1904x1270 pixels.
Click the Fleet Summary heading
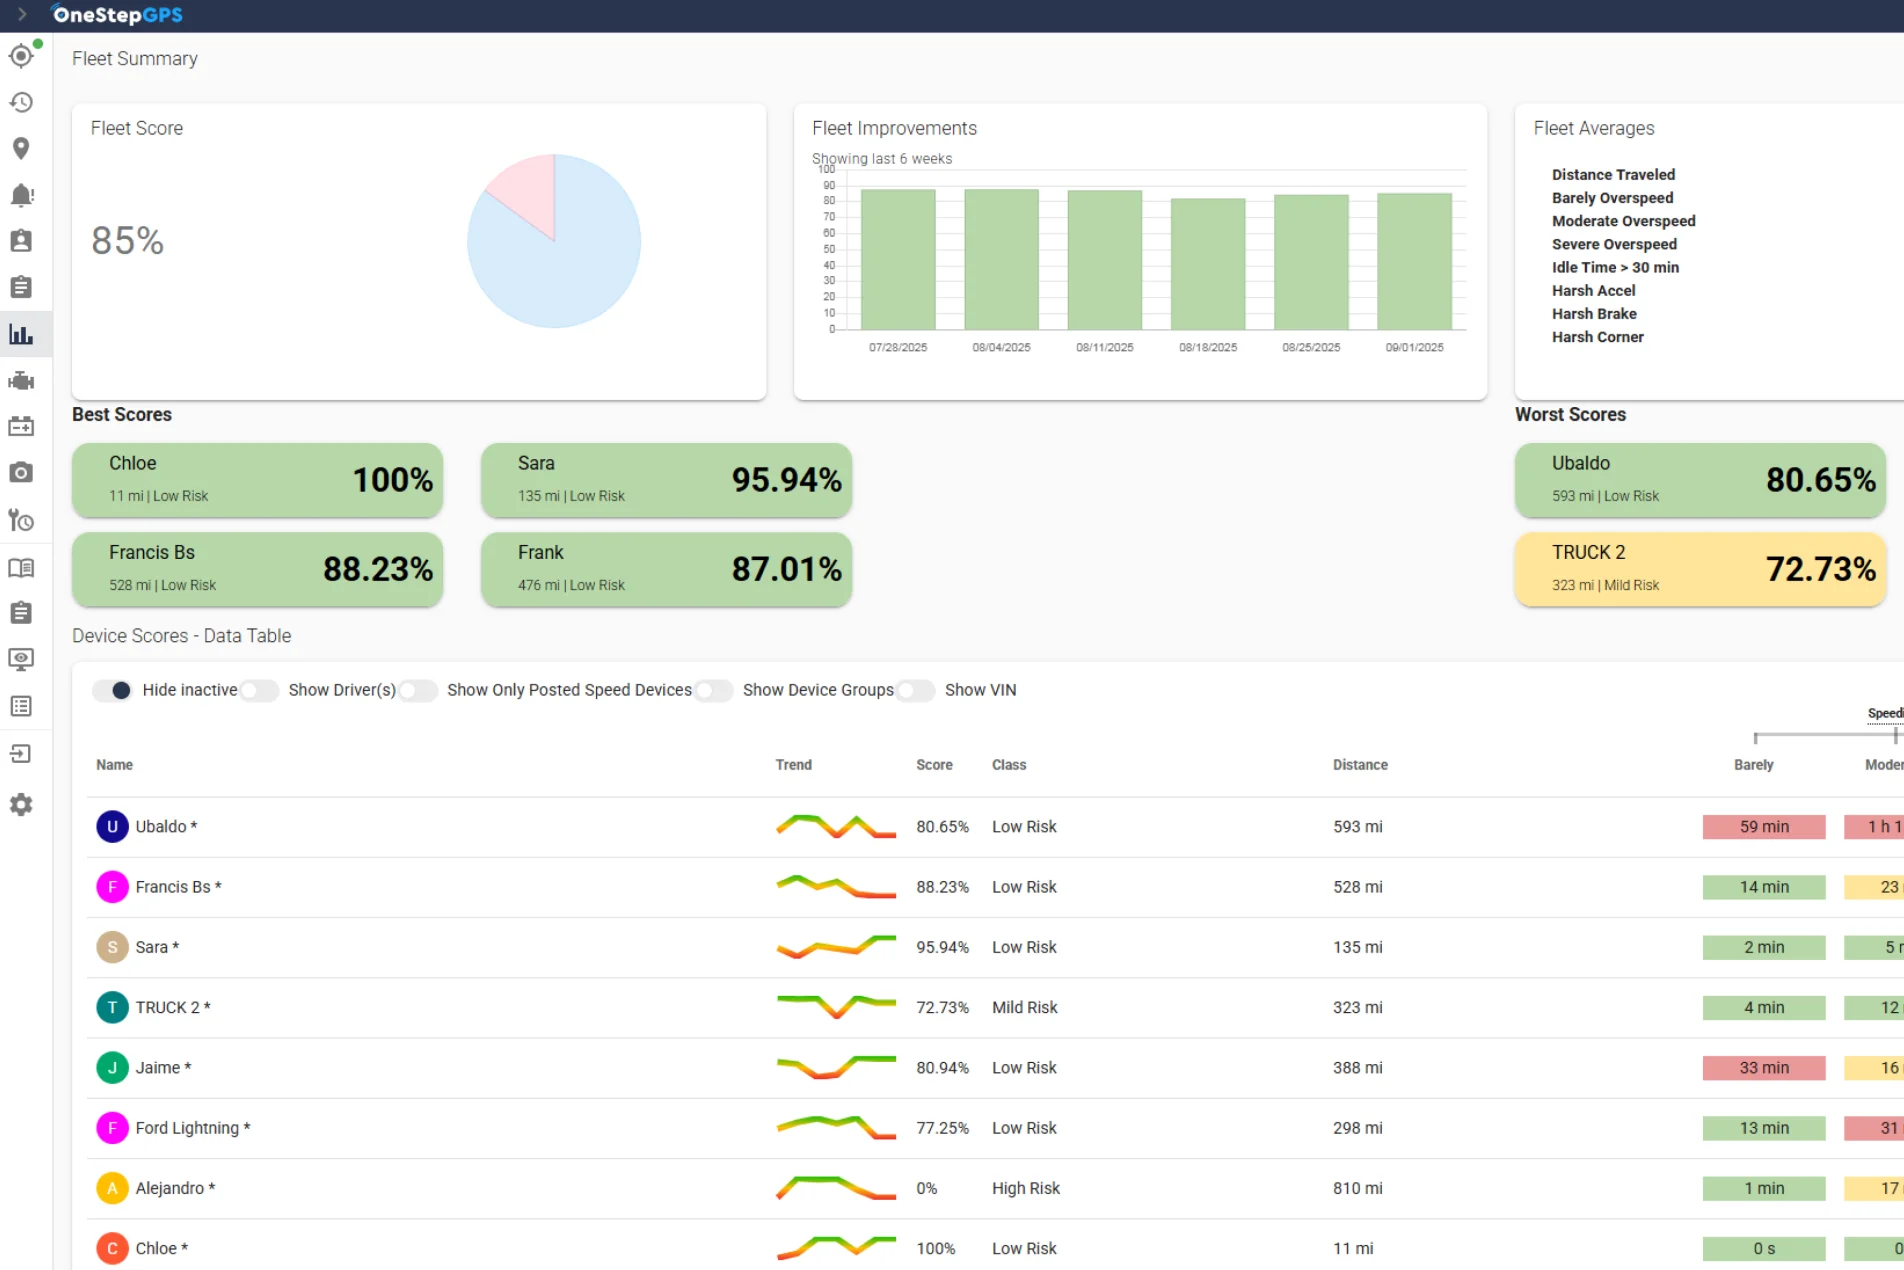coord(135,58)
